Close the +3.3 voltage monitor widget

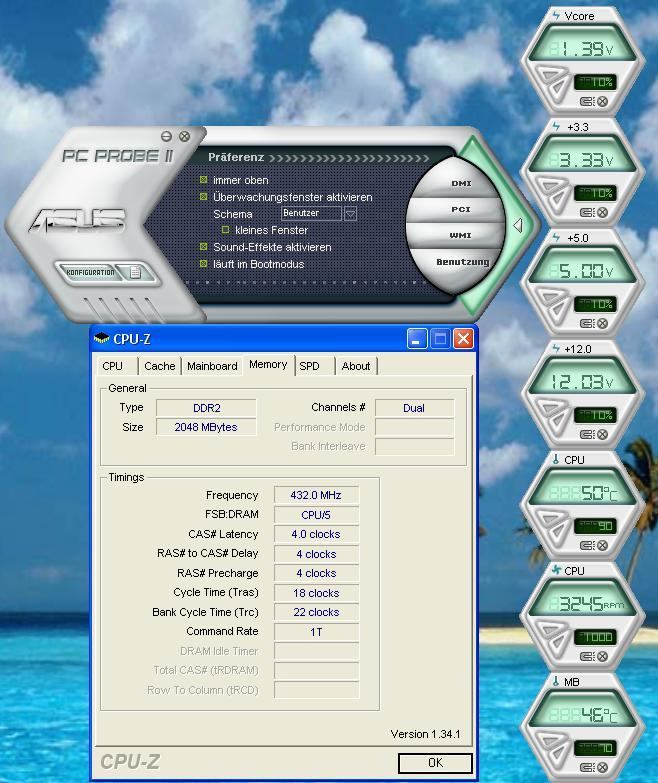603,213
